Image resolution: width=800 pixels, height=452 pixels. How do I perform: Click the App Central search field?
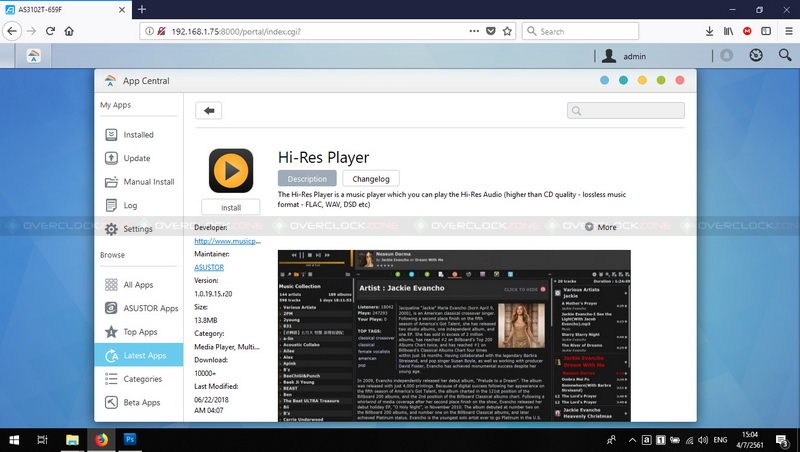coord(626,111)
